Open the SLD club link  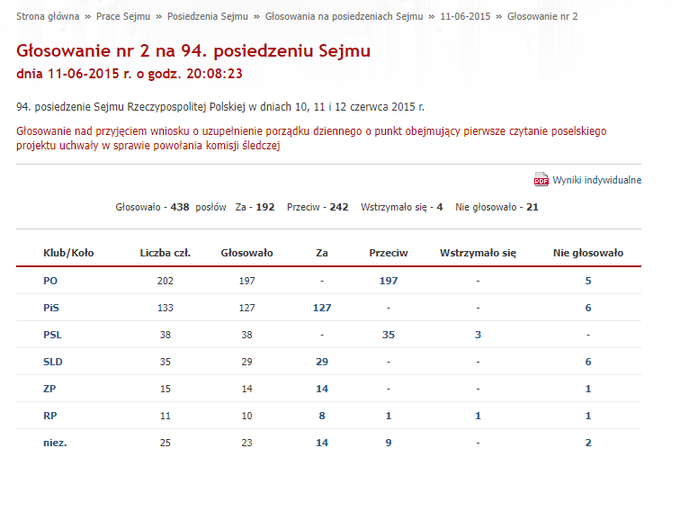(53, 362)
